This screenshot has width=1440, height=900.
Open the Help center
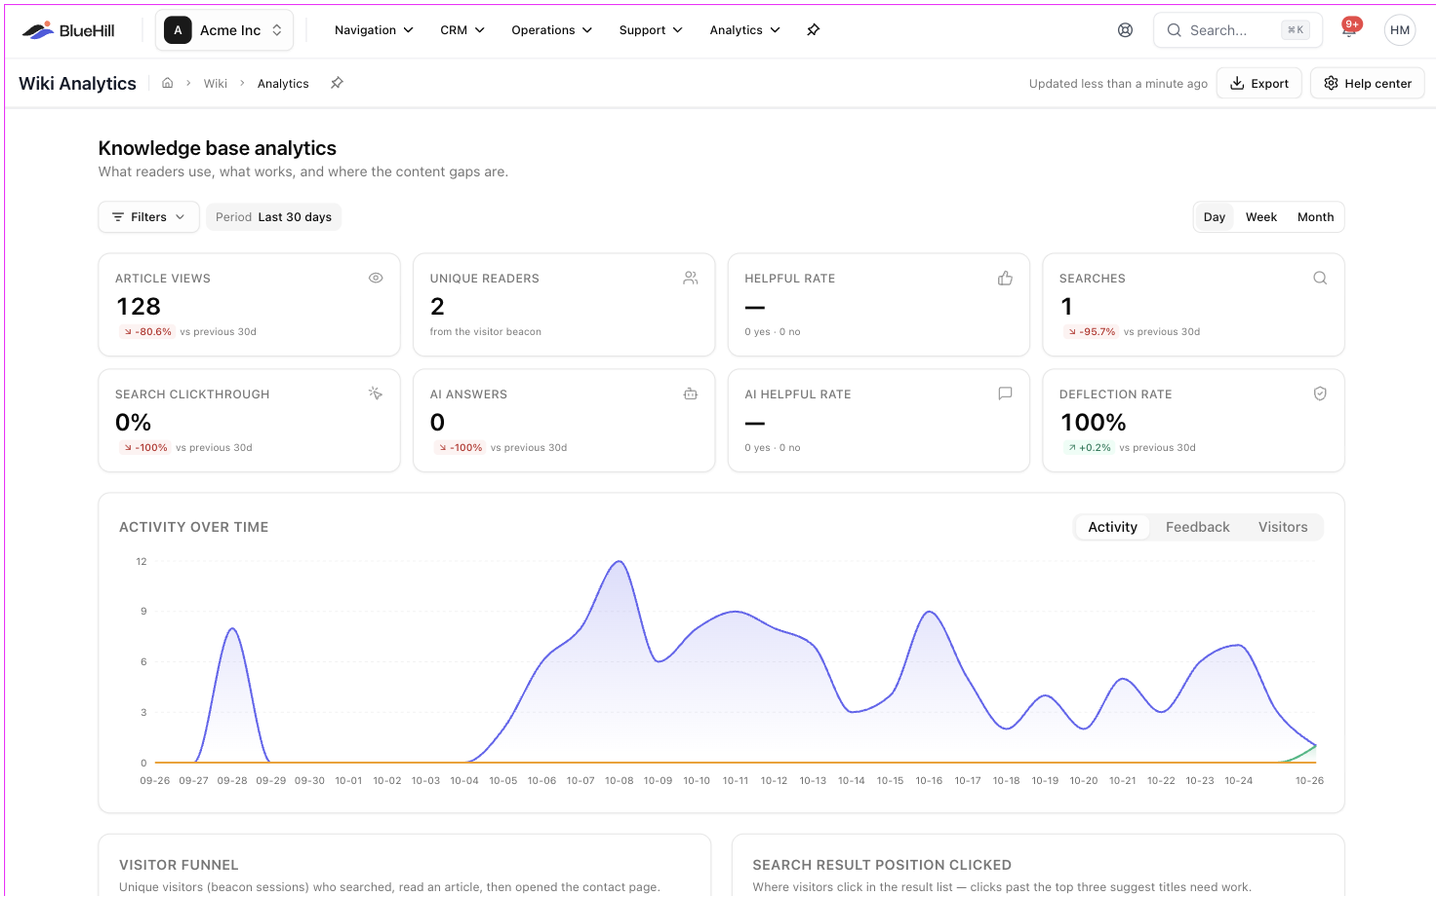(x=1367, y=83)
